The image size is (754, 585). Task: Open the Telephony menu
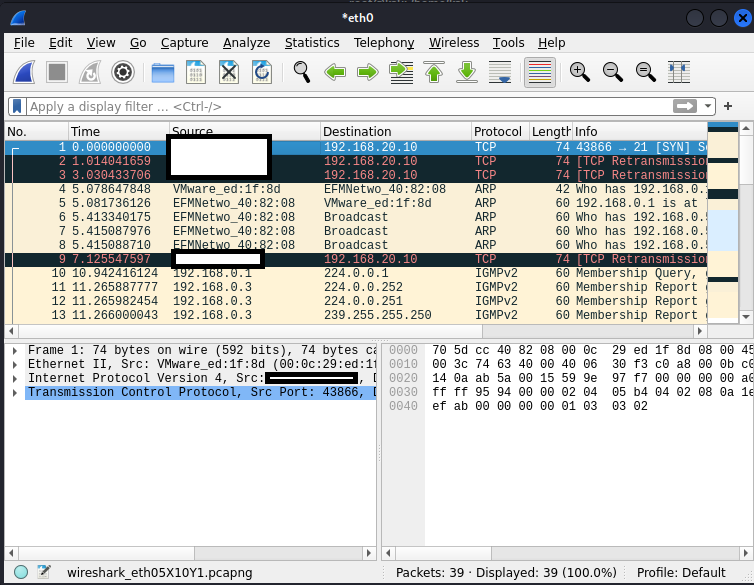[x=384, y=43]
